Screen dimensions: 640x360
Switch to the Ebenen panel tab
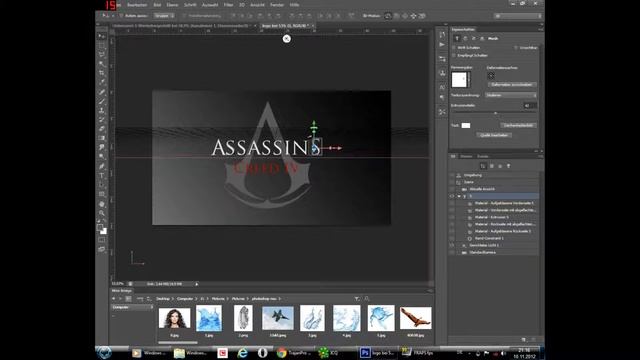466,156
